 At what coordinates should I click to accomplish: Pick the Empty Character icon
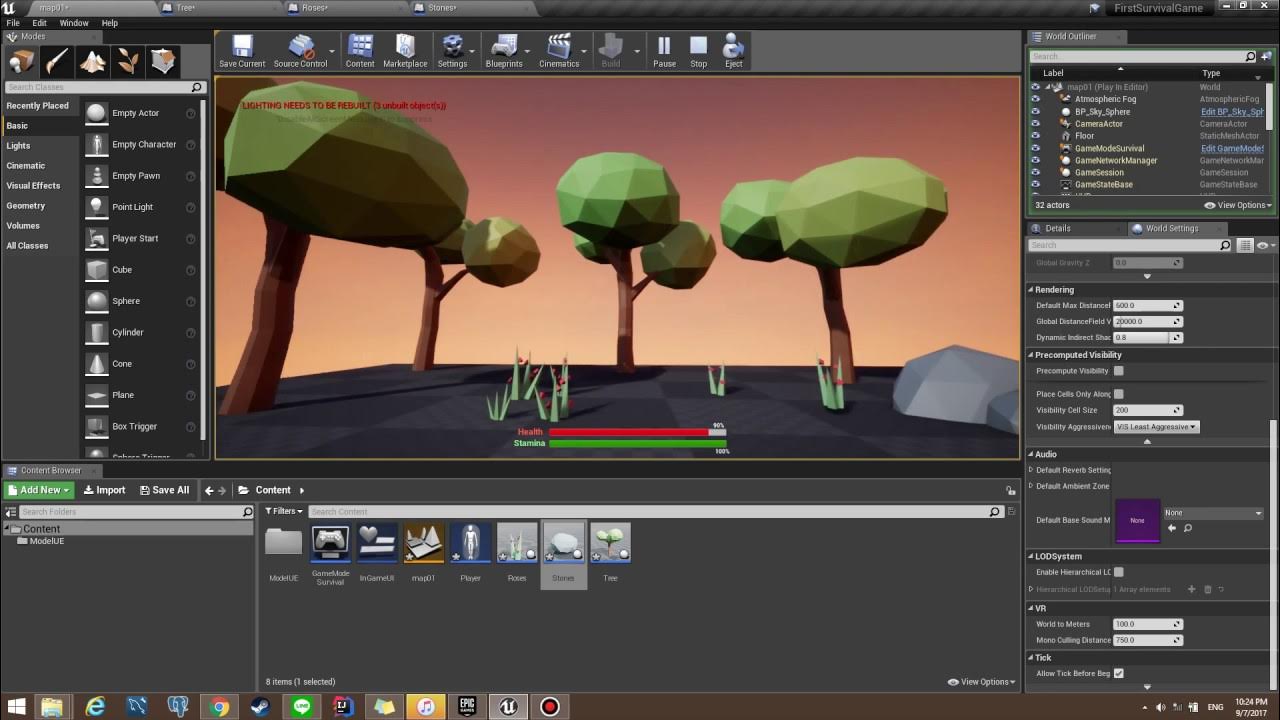coord(96,144)
